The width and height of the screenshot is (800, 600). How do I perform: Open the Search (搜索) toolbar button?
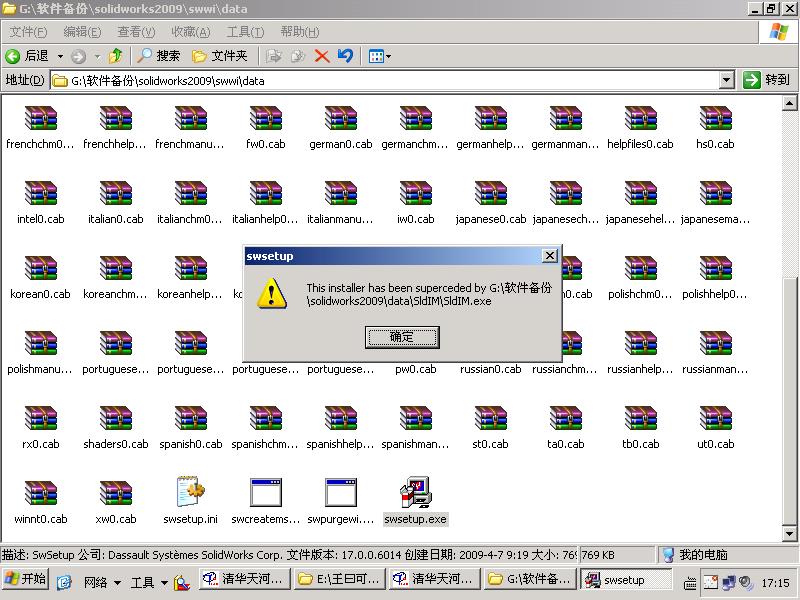click(x=159, y=56)
